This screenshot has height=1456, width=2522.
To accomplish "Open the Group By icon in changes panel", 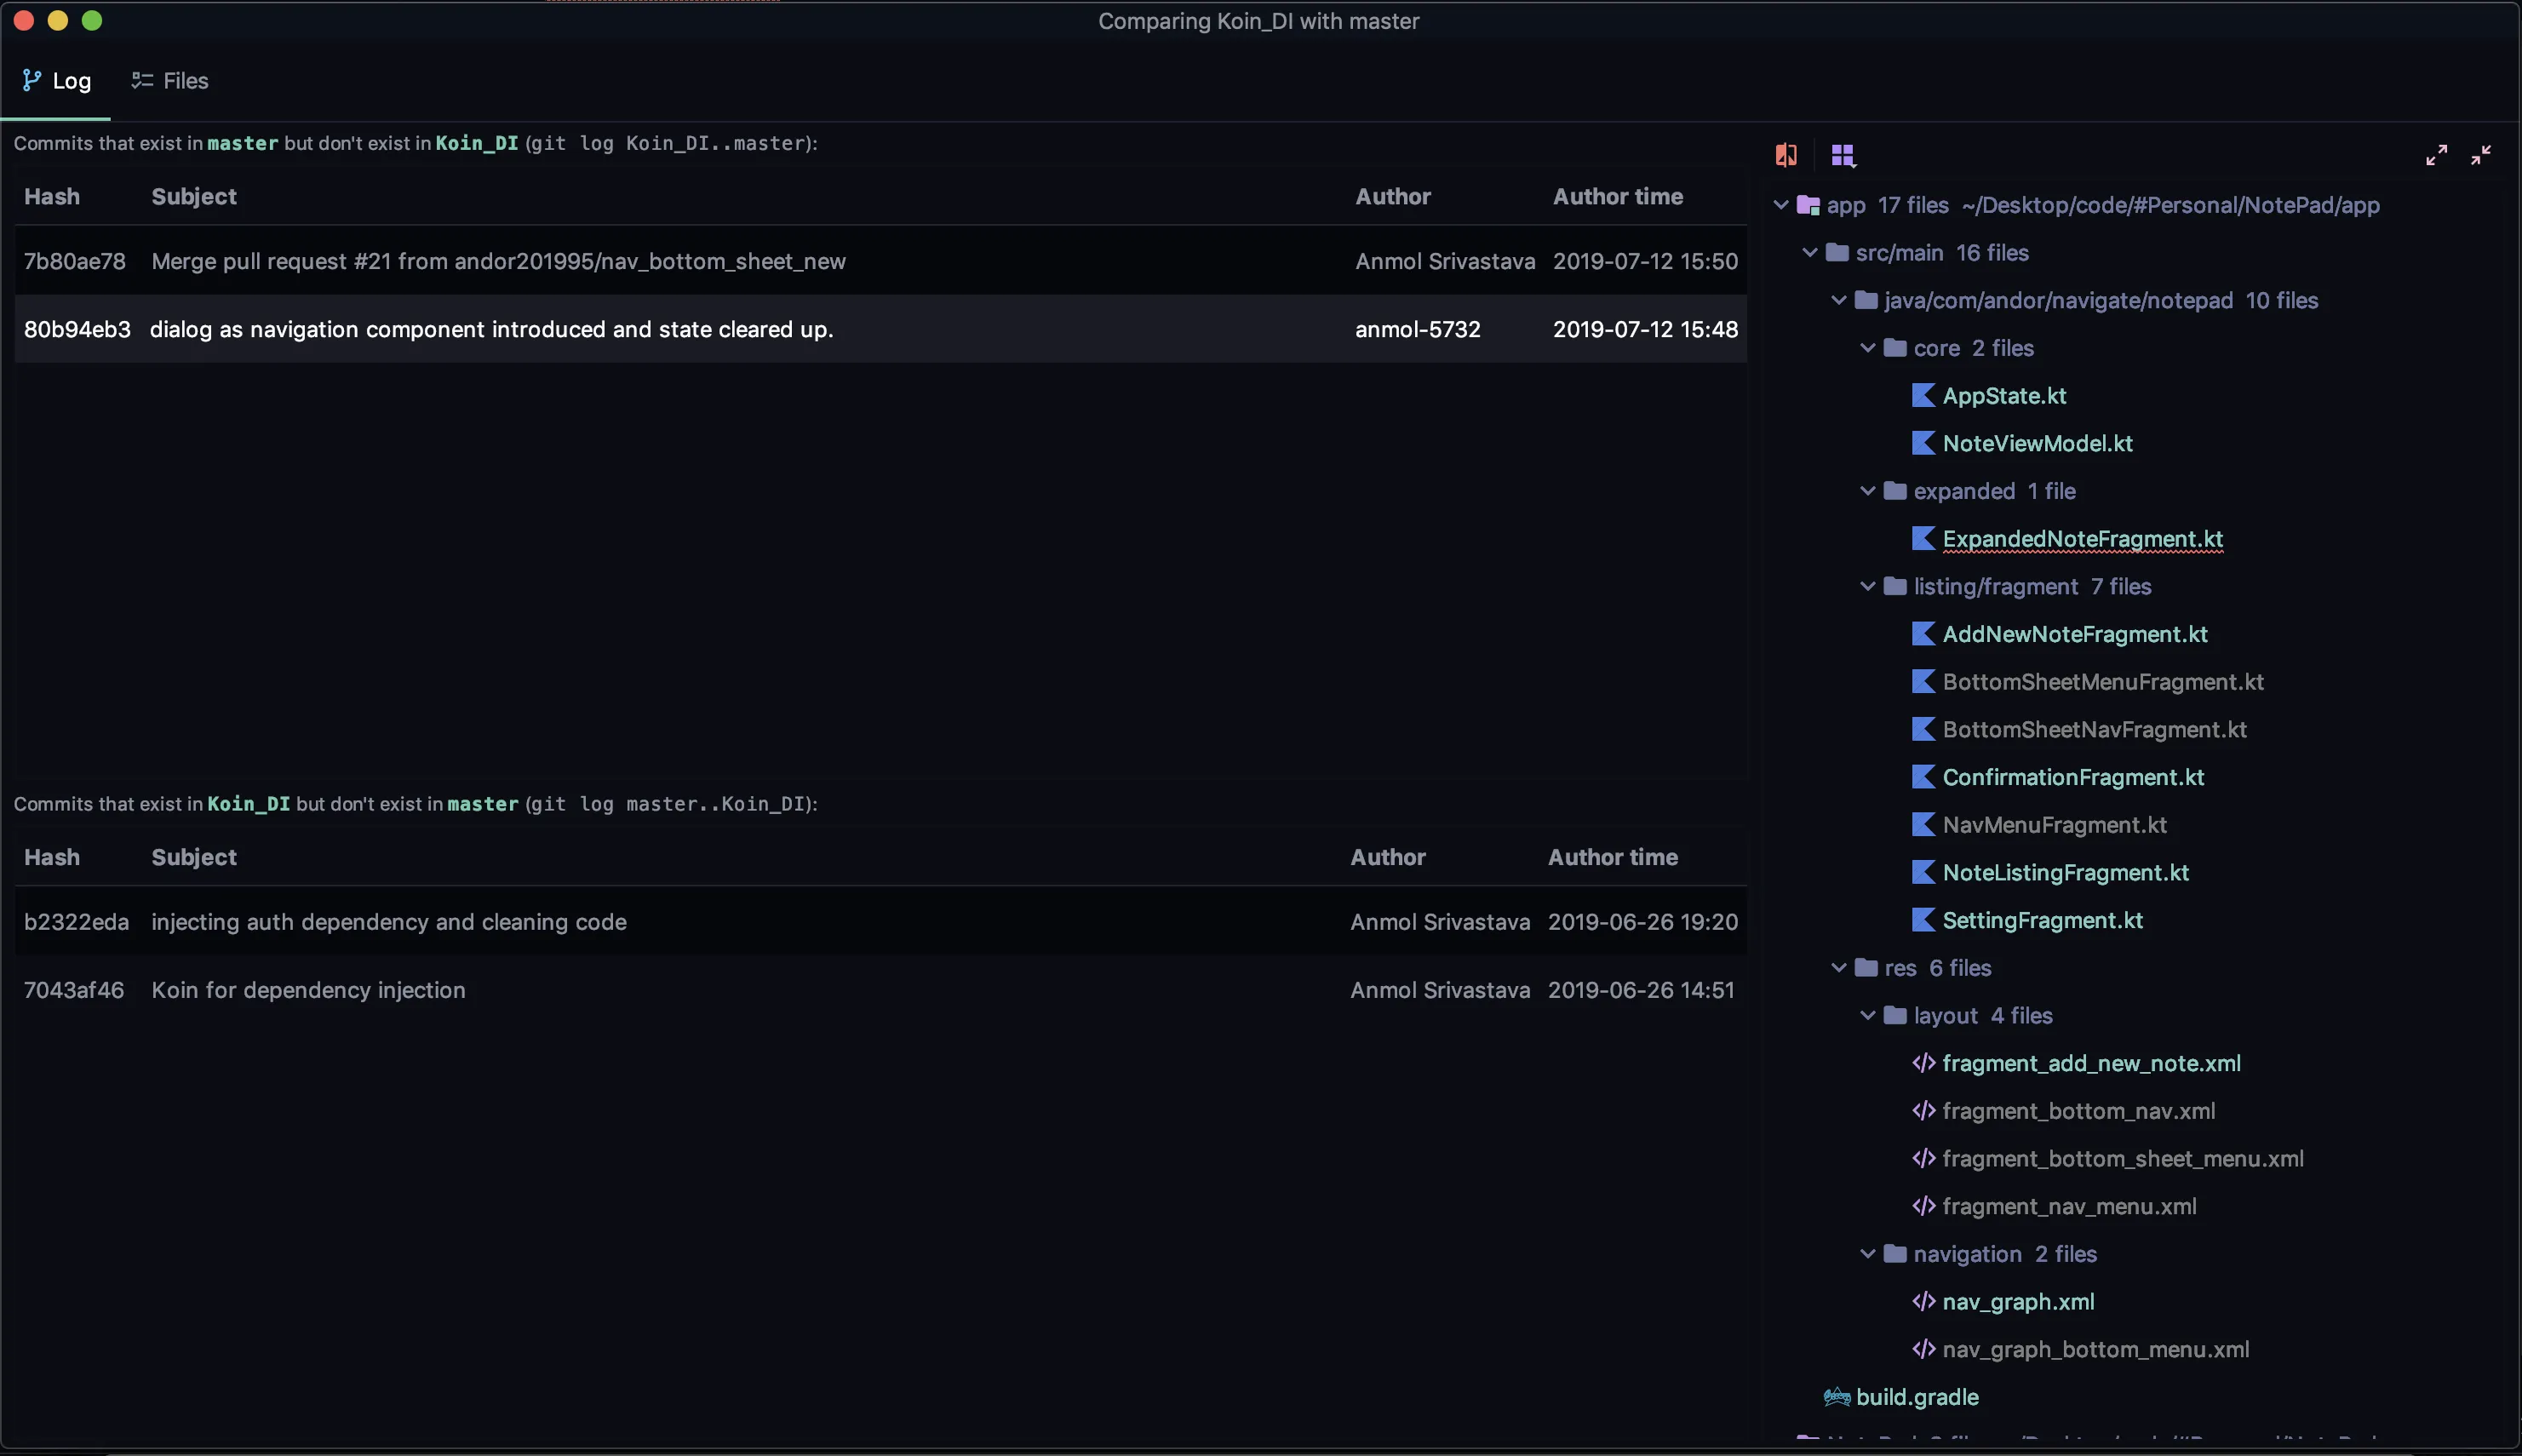I will [1843, 155].
